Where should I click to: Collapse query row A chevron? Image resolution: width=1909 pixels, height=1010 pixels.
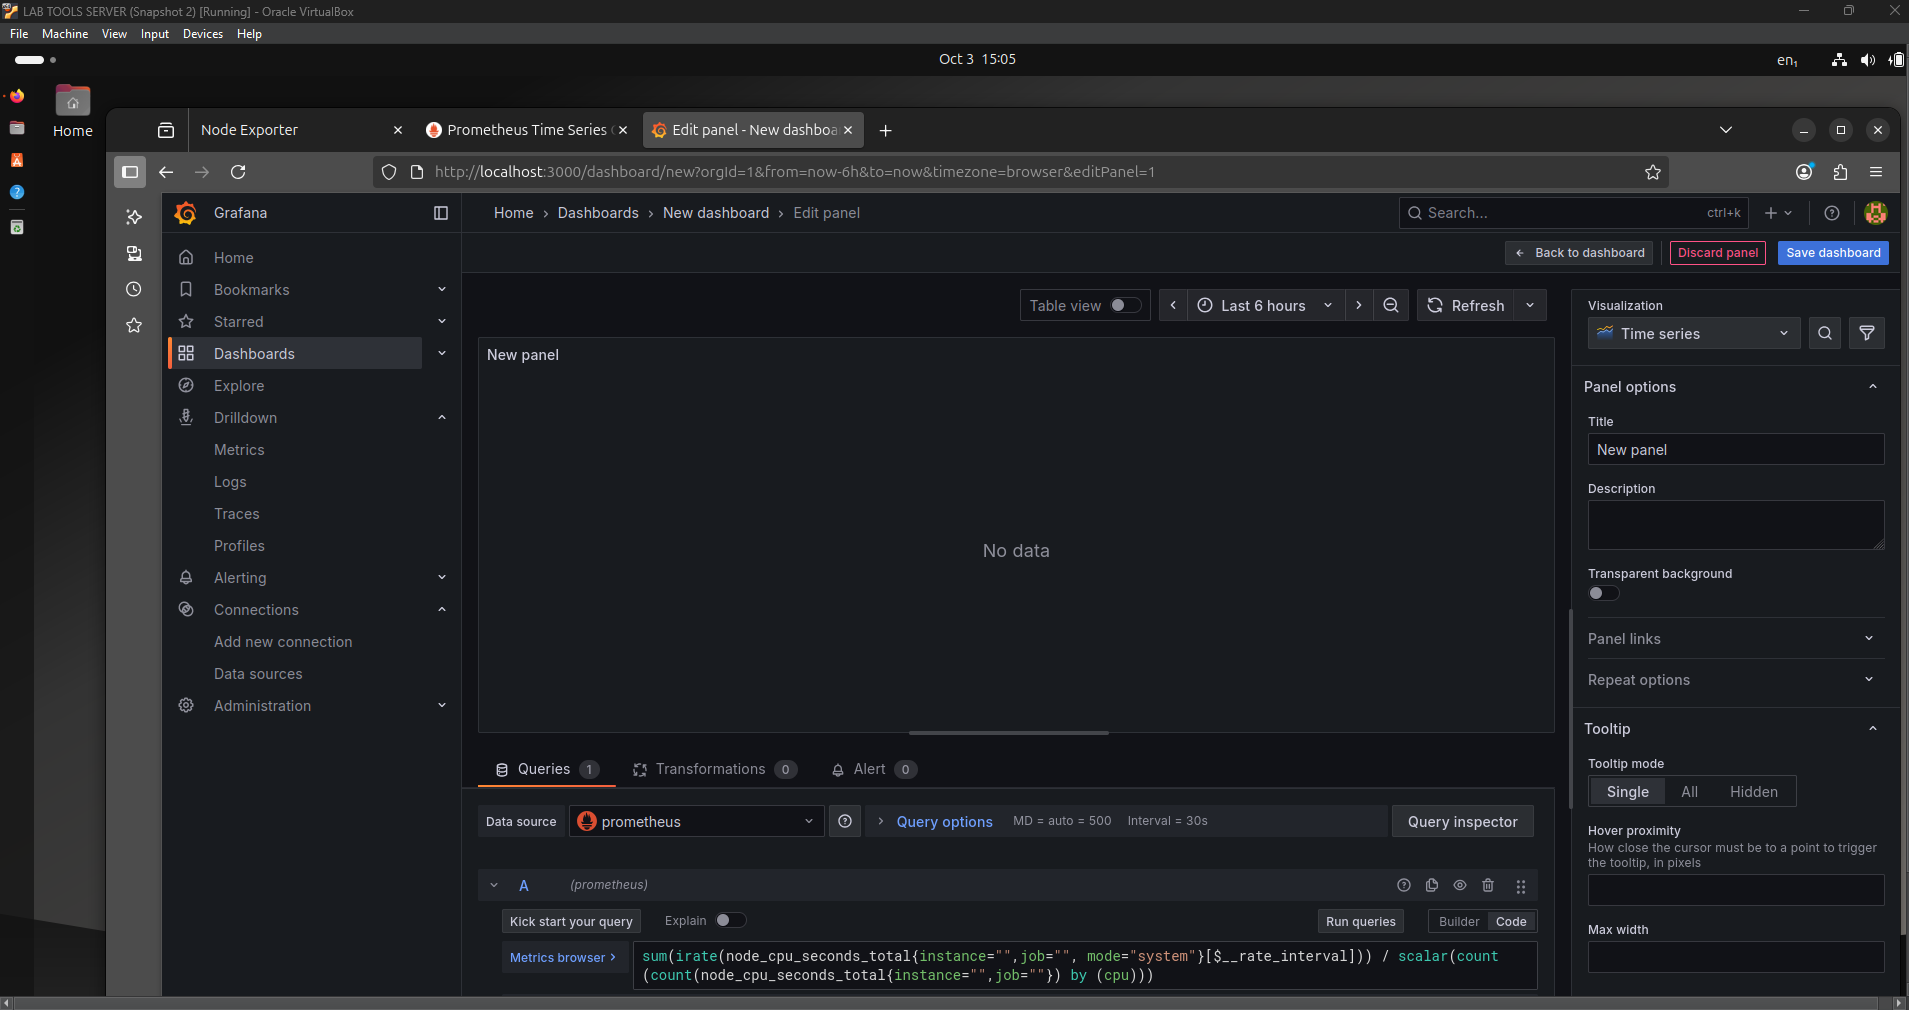pos(494,885)
